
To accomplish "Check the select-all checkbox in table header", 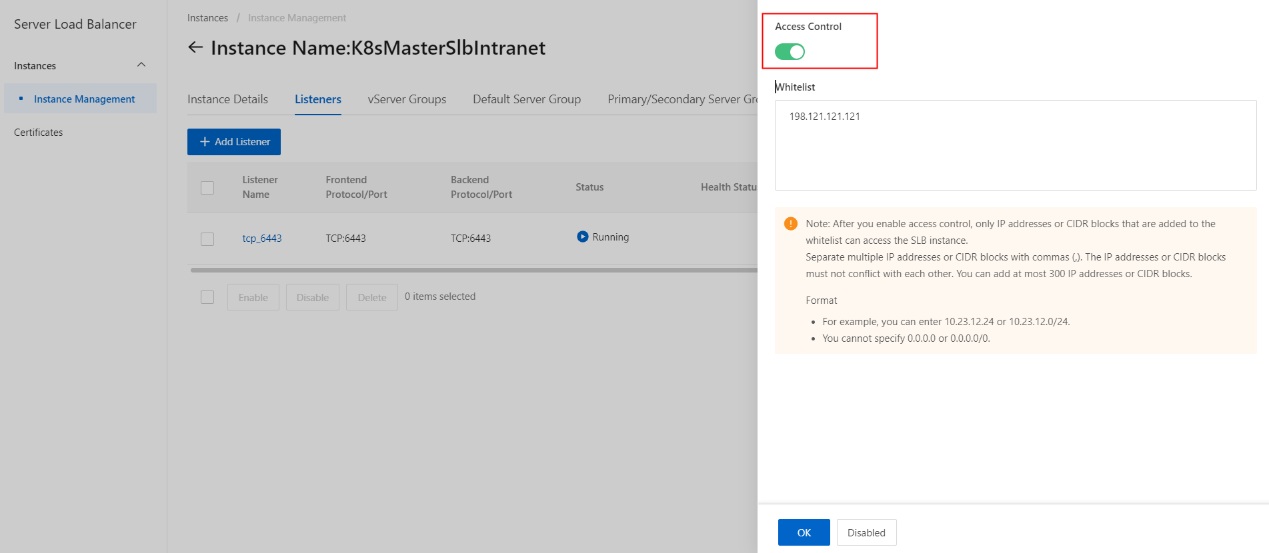I will click(x=207, y=187).
